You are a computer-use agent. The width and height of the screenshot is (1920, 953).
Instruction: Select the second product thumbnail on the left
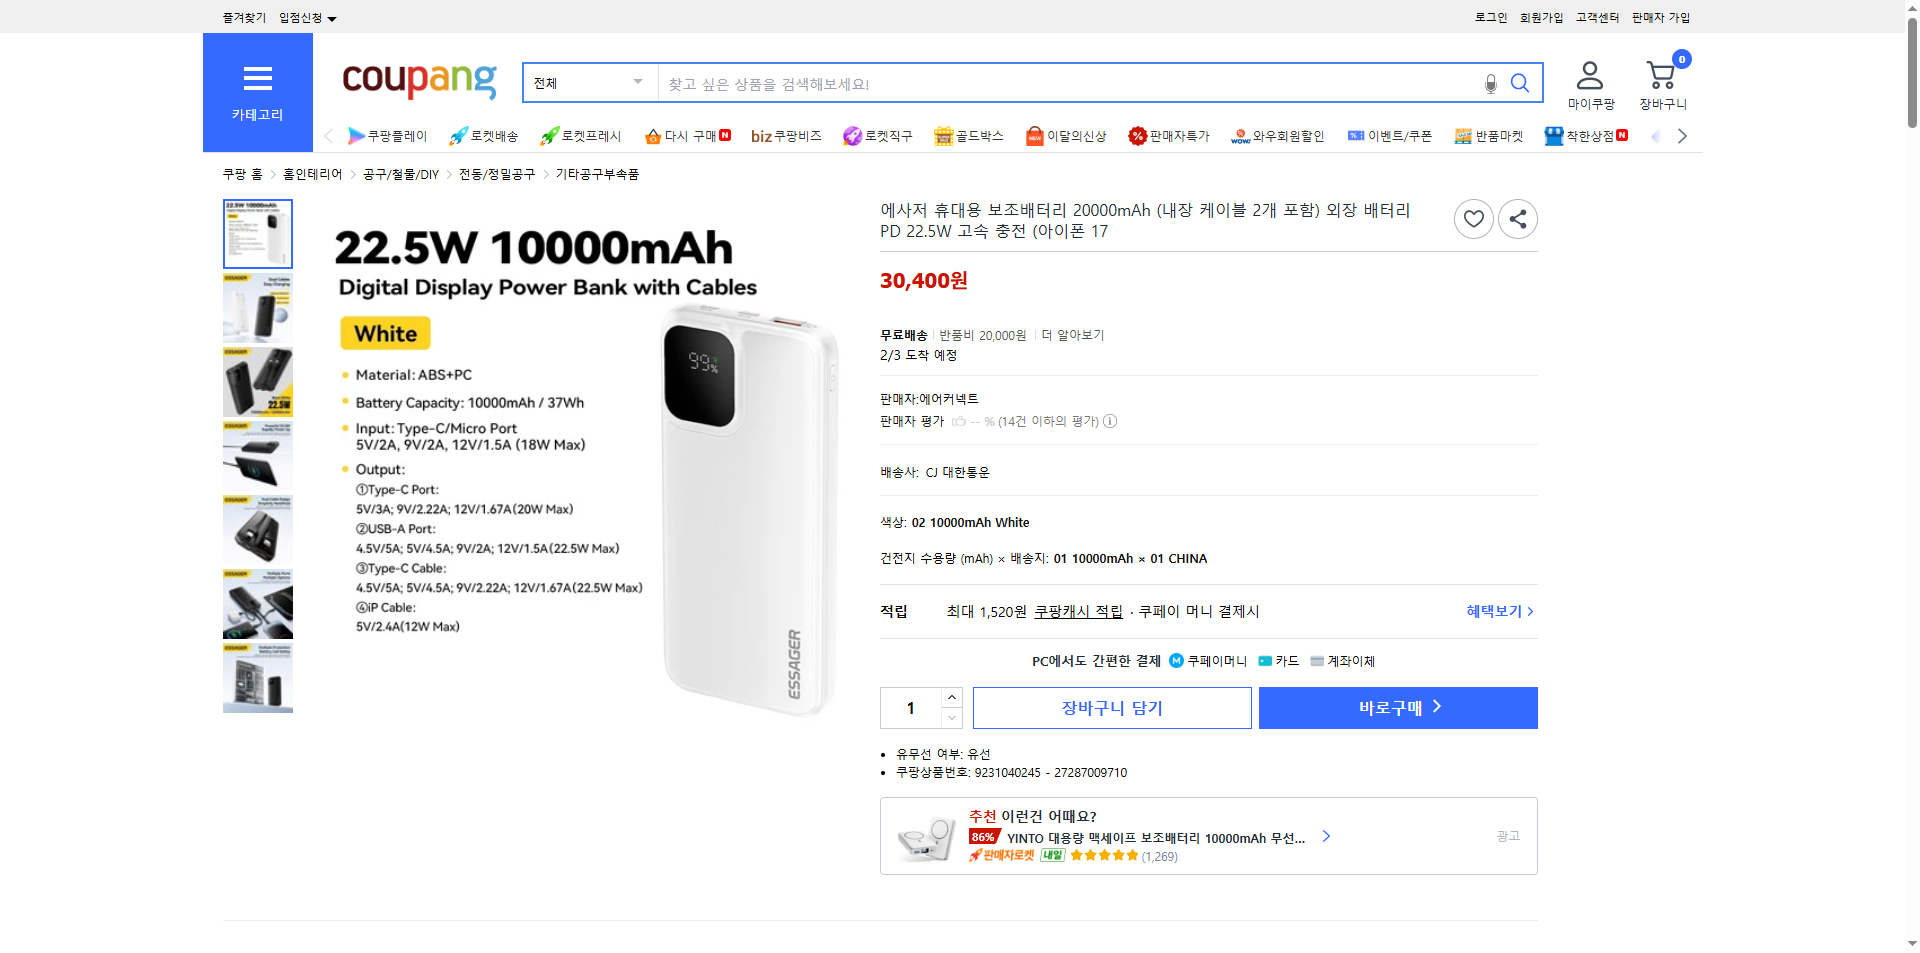click(x=257, y=308)
